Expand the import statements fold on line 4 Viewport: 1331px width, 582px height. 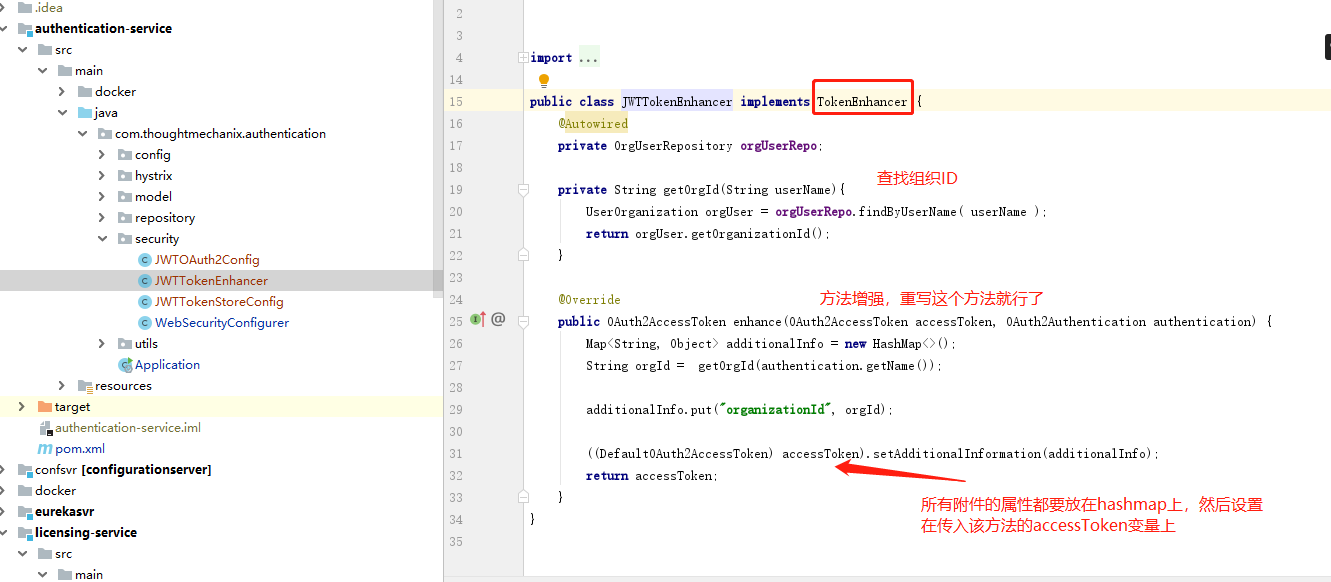click(x=523, y=58)
